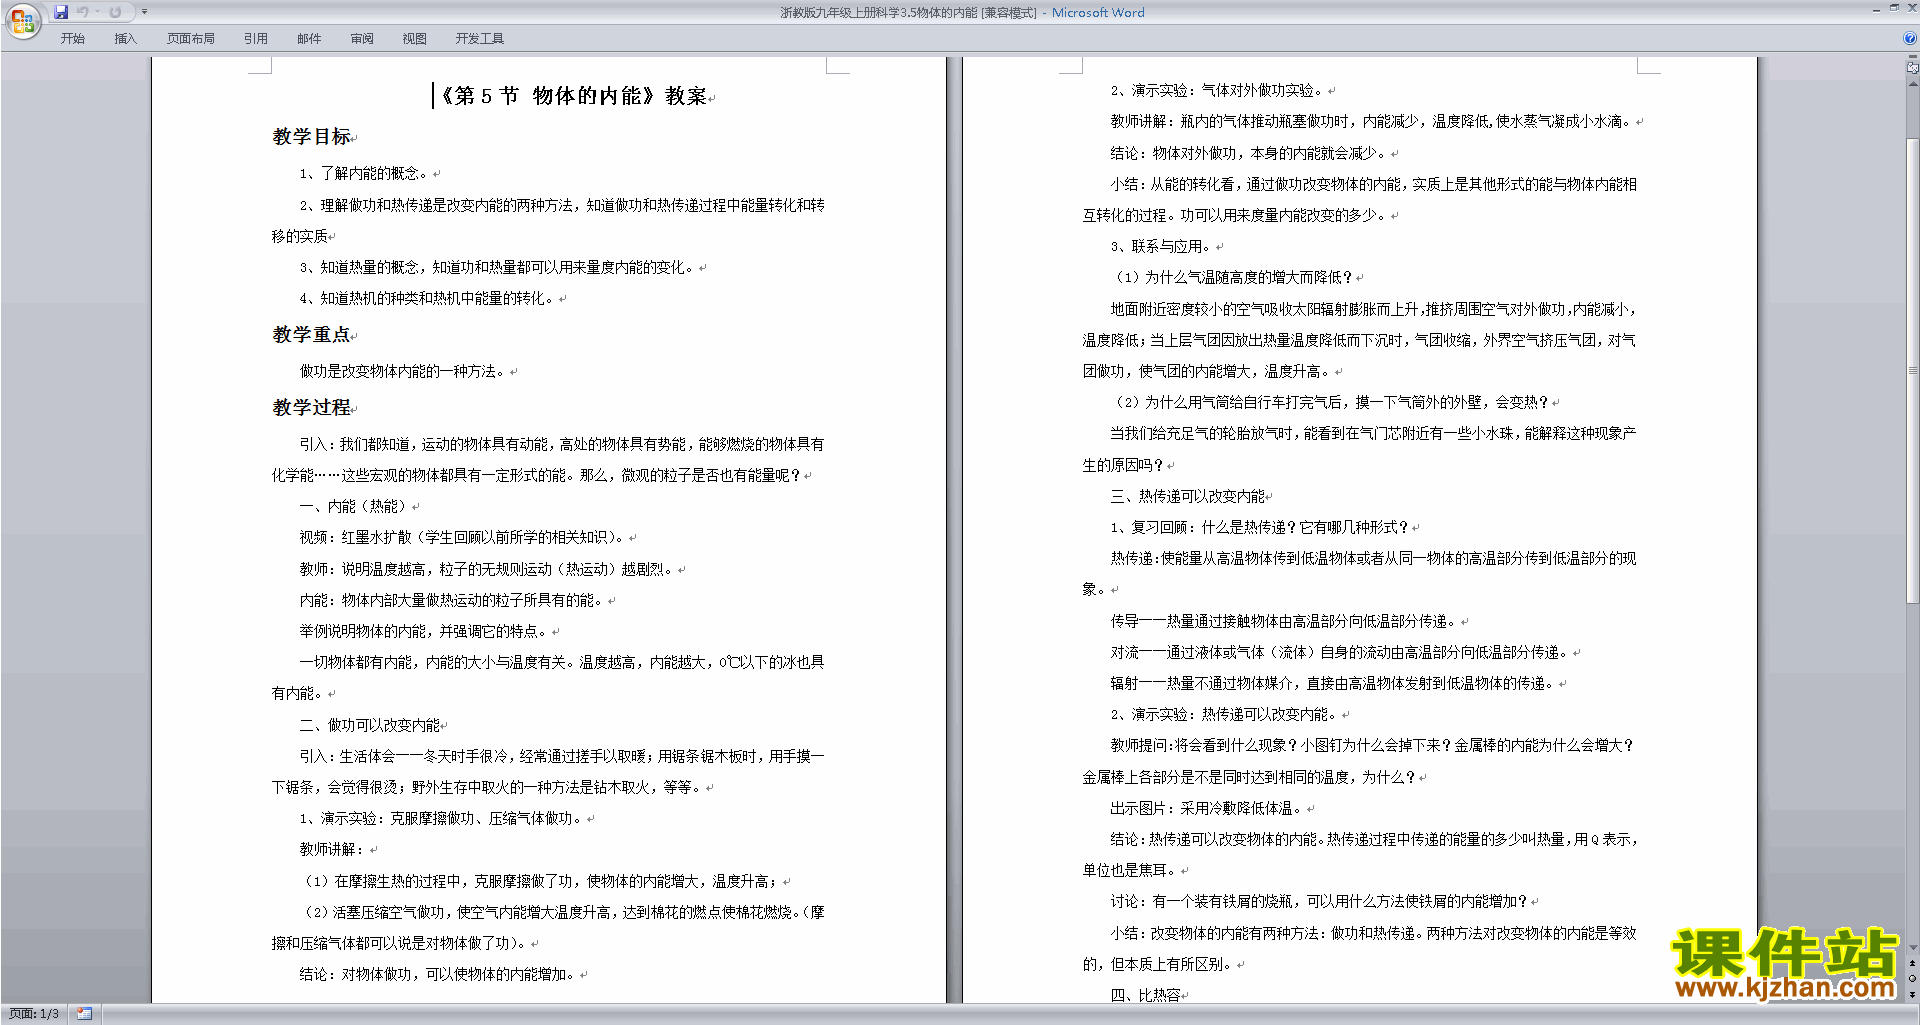Click the heading 教学目标
Screen dimensions: 1920x1025
point(311,137)
